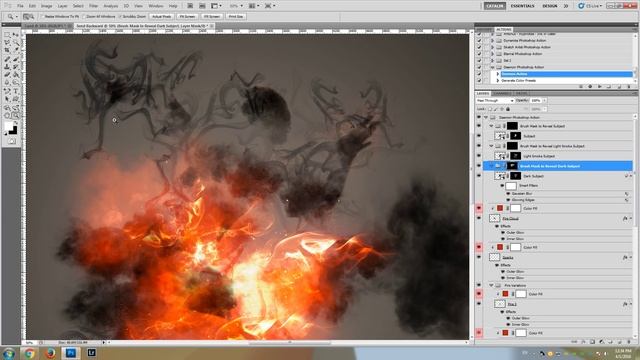
Task: Open the Layer menu
Action: click(x=62, y=6)
